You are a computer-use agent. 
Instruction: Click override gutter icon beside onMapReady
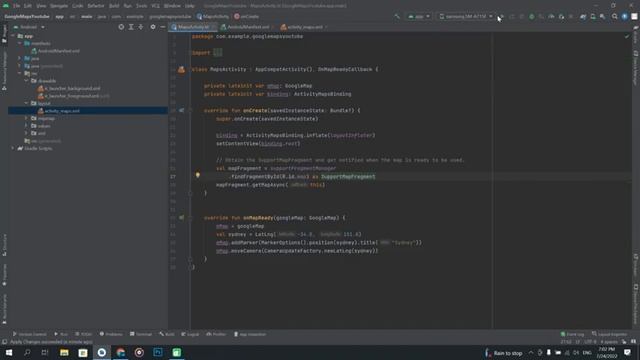[181, 218]
